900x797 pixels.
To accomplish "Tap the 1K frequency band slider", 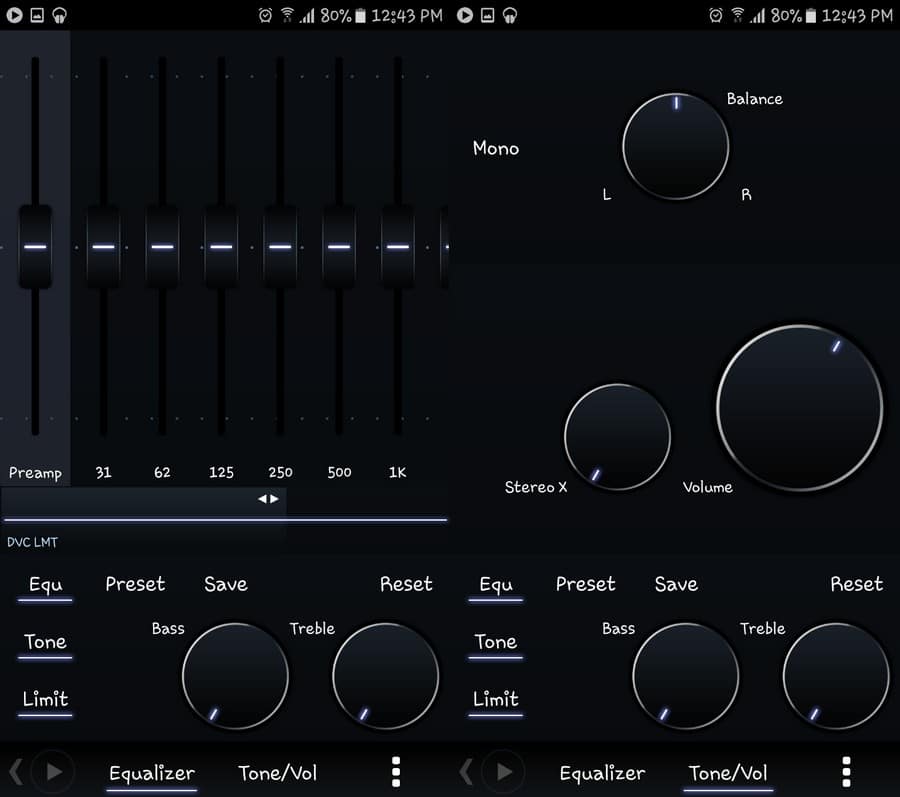I will pyautogui.click(x=397, y=245).
